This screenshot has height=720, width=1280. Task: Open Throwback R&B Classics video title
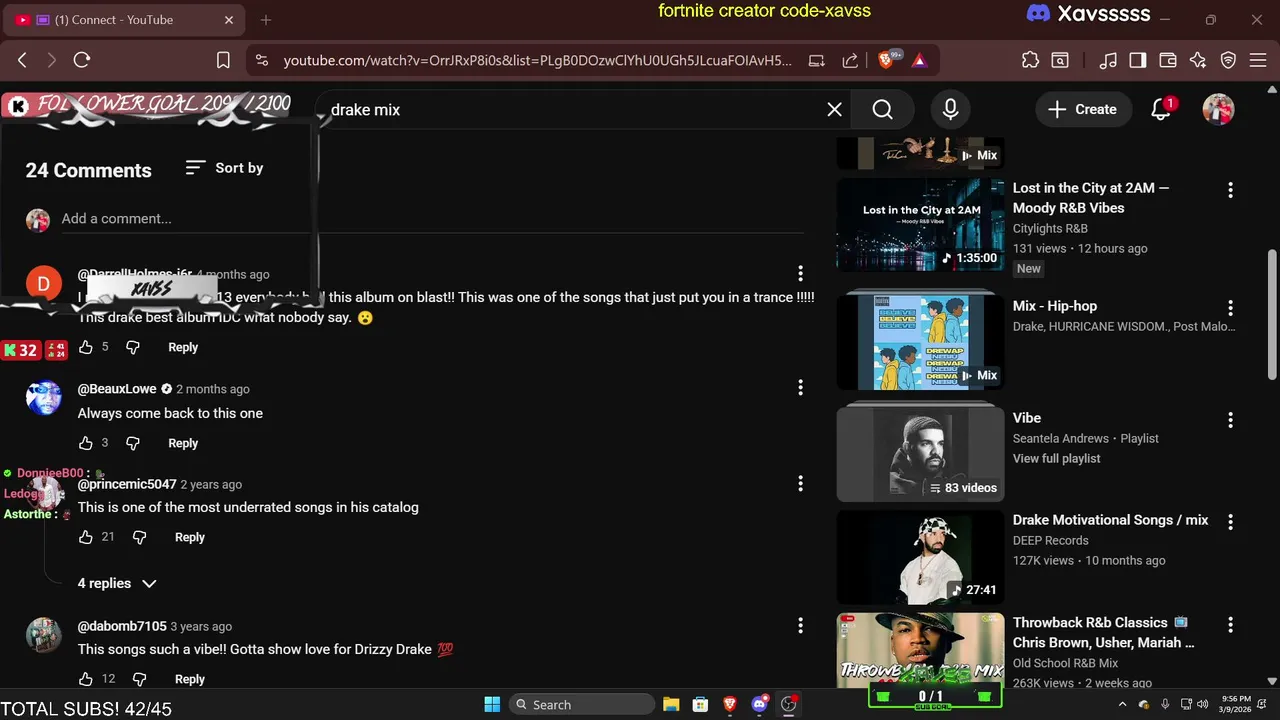(x=1104, y=632)
